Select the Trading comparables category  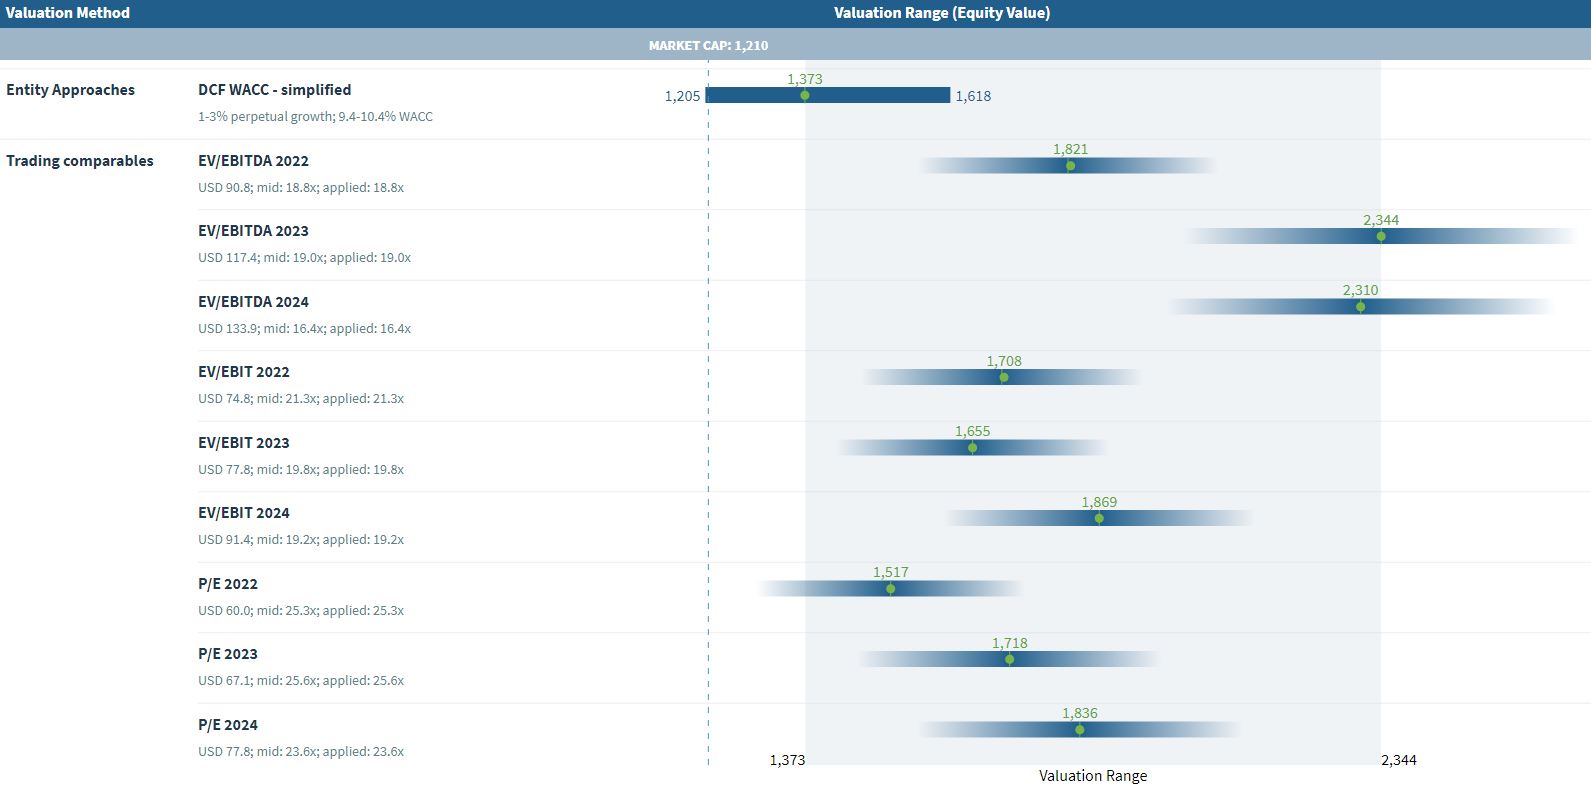click(x=80, y=161)
